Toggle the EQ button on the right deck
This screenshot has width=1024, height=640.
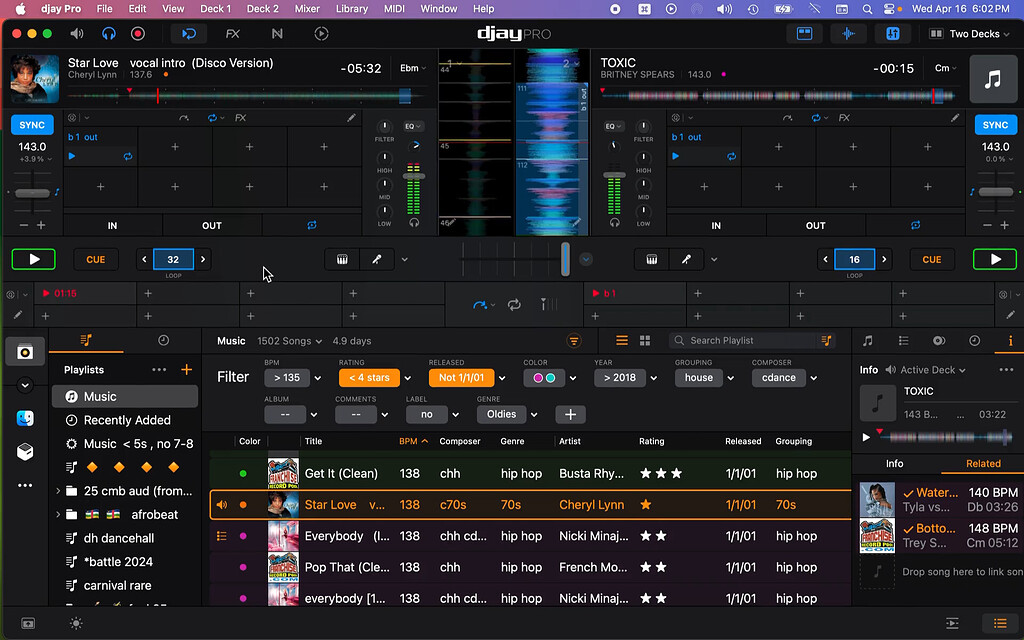click(x=614, y=127)
